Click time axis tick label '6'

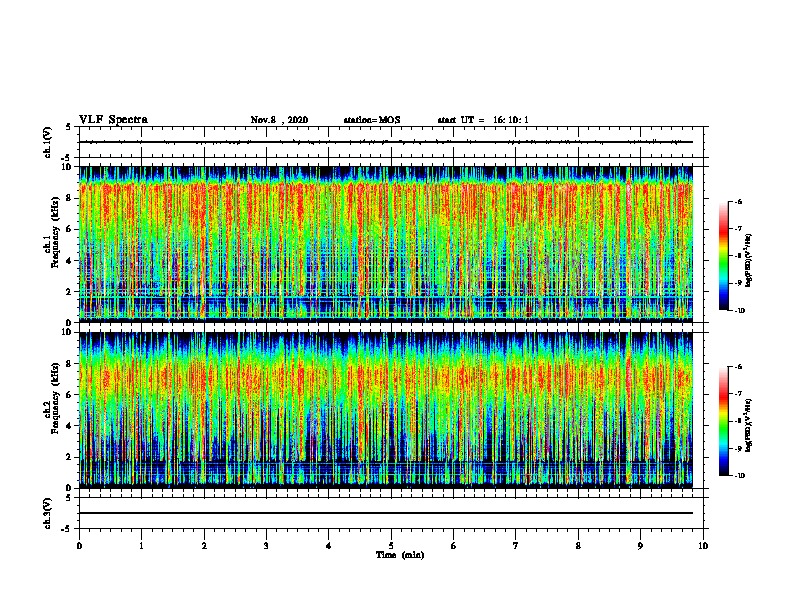(454, 546)
